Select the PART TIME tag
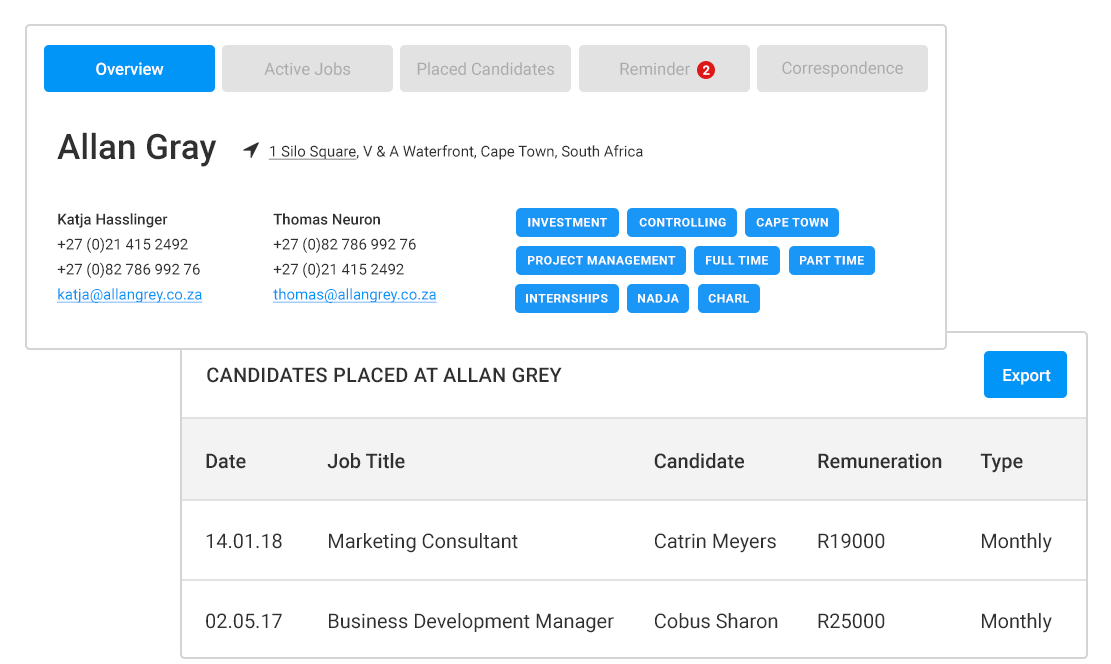The height and width of the screenshot is (664, 1111). [831, 261]
